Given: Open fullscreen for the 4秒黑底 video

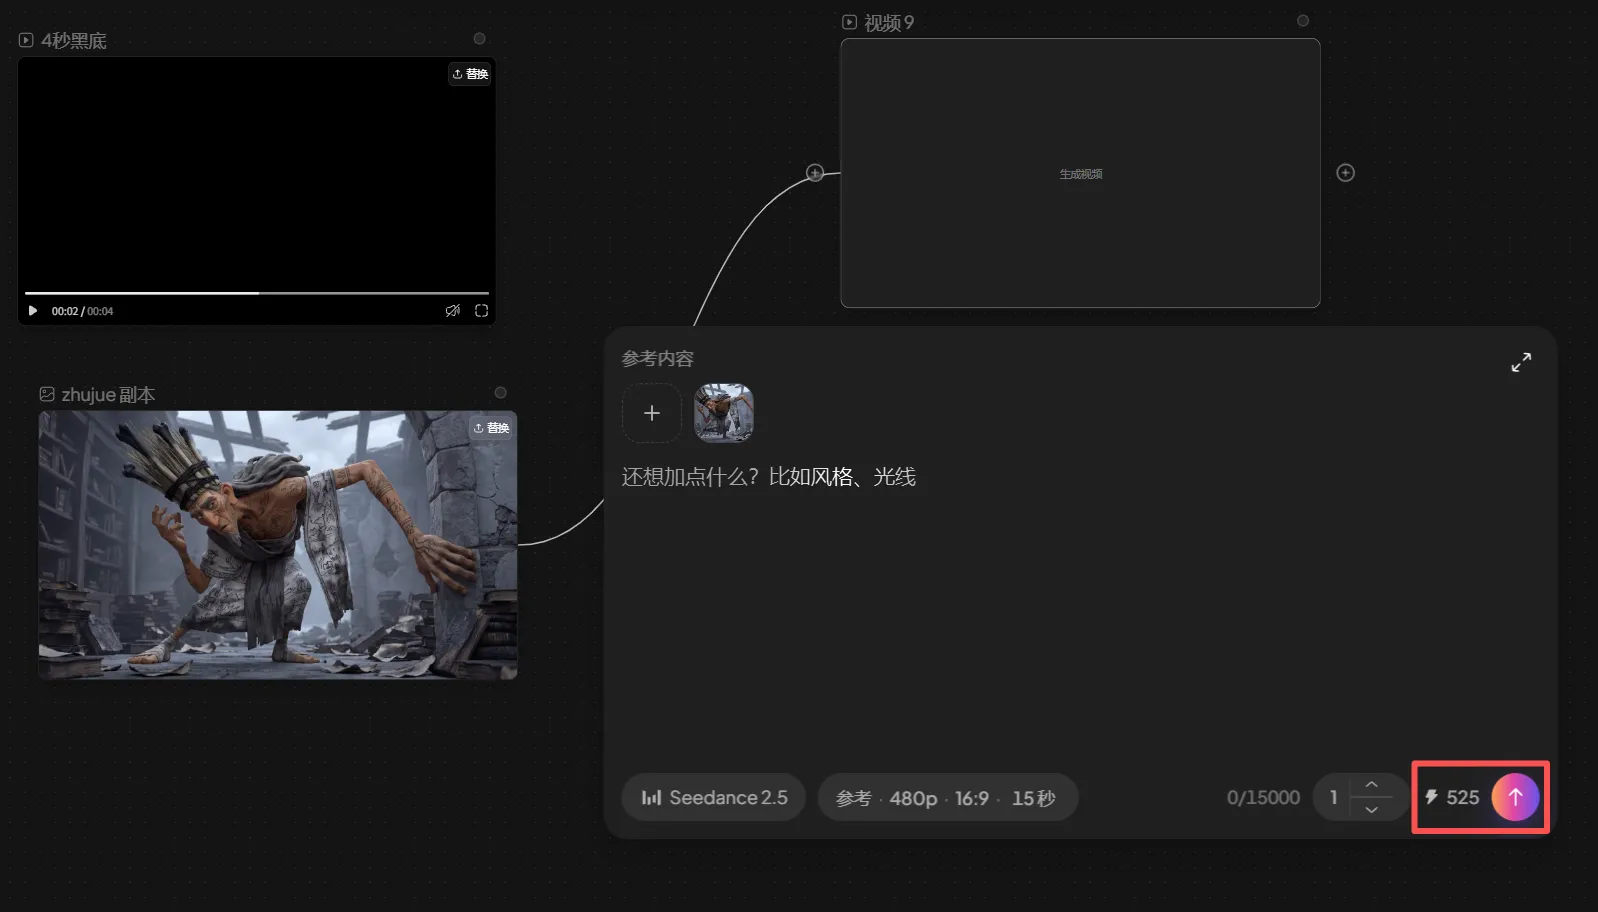Looking at the screenshot, I should pyautogui.click(x=481, y=311).
